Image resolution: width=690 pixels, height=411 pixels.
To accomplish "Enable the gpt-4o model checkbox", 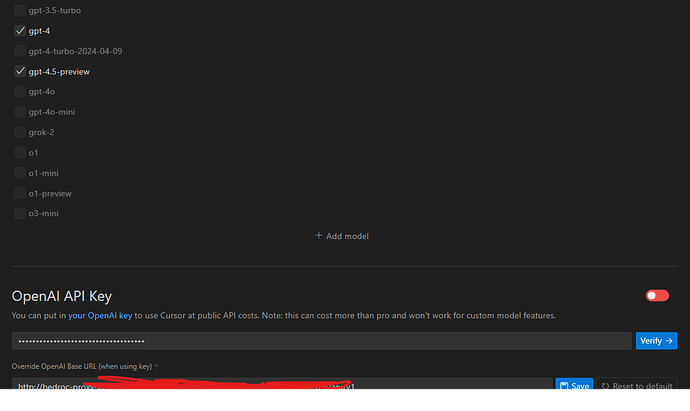I will click(20, 92).
